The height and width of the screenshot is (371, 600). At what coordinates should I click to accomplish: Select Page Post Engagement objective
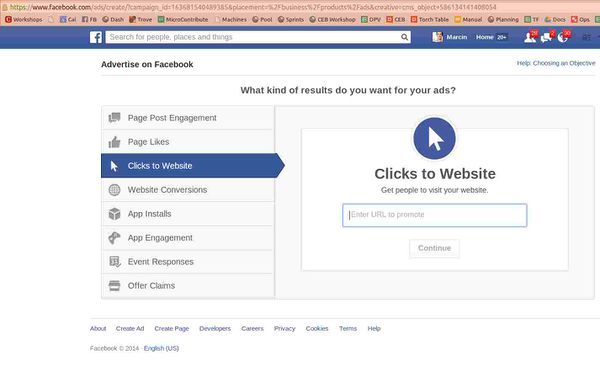coord(188,118)
